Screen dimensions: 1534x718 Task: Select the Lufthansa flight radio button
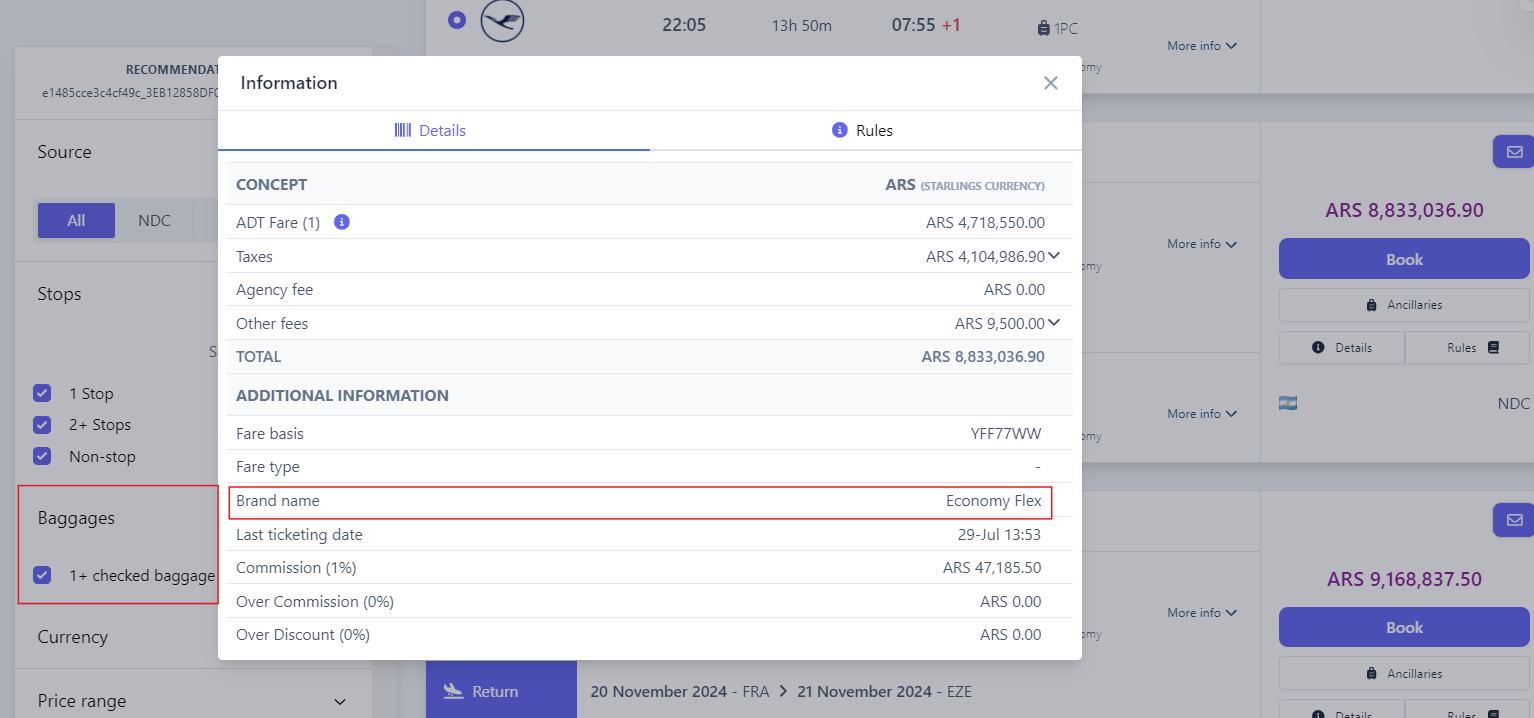pos(457,20)
